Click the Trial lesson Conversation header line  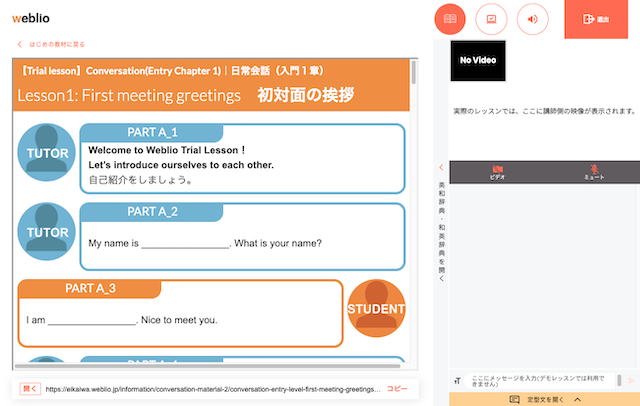pos(171,71)
